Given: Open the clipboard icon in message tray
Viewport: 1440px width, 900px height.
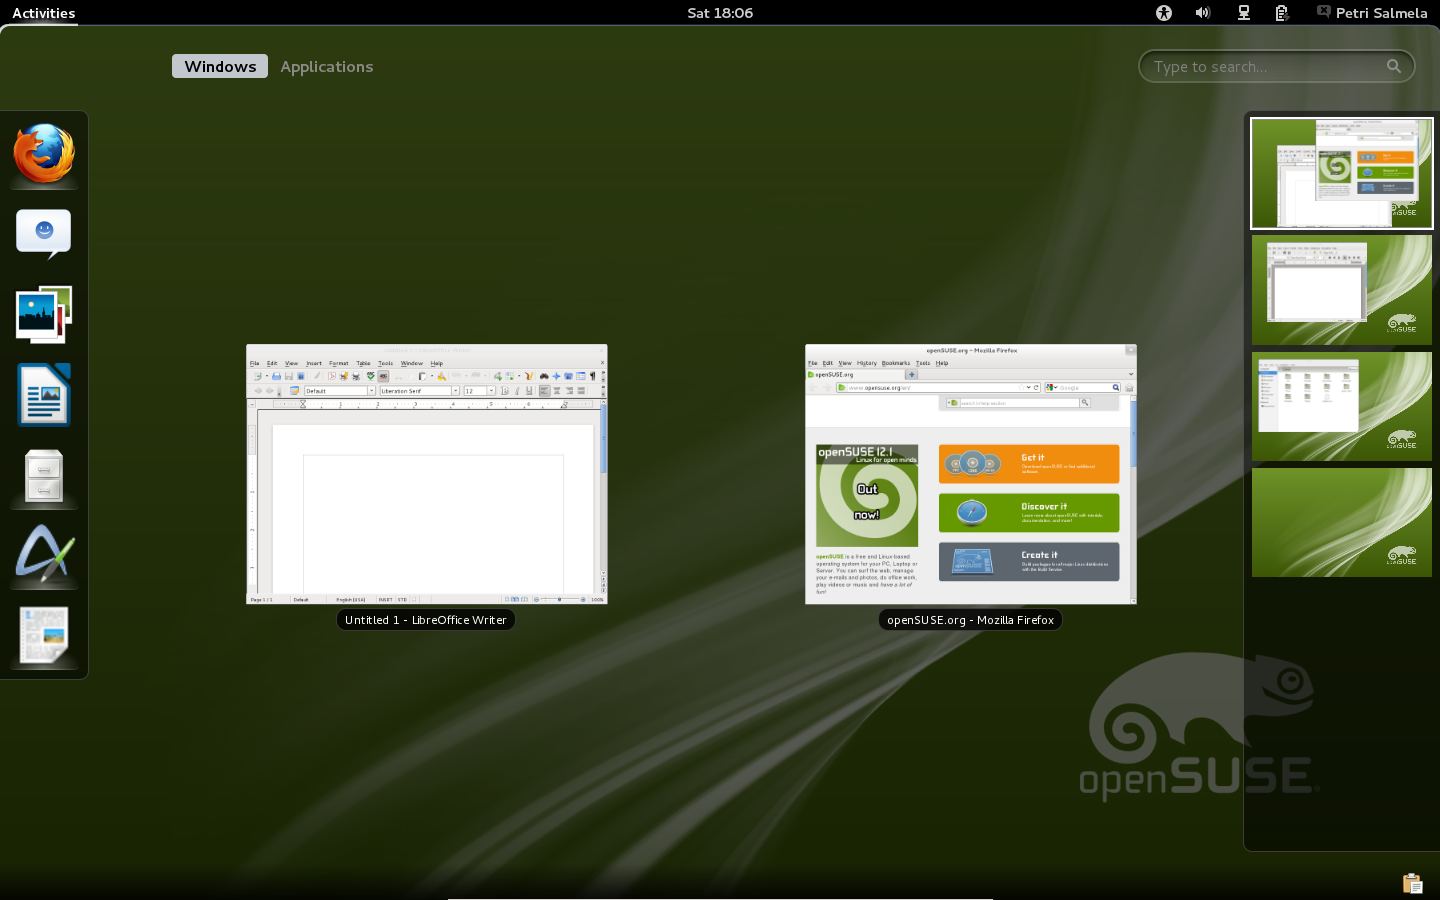Looking at the screenshot, I should pyautogui.click(x=1412, y=883).
